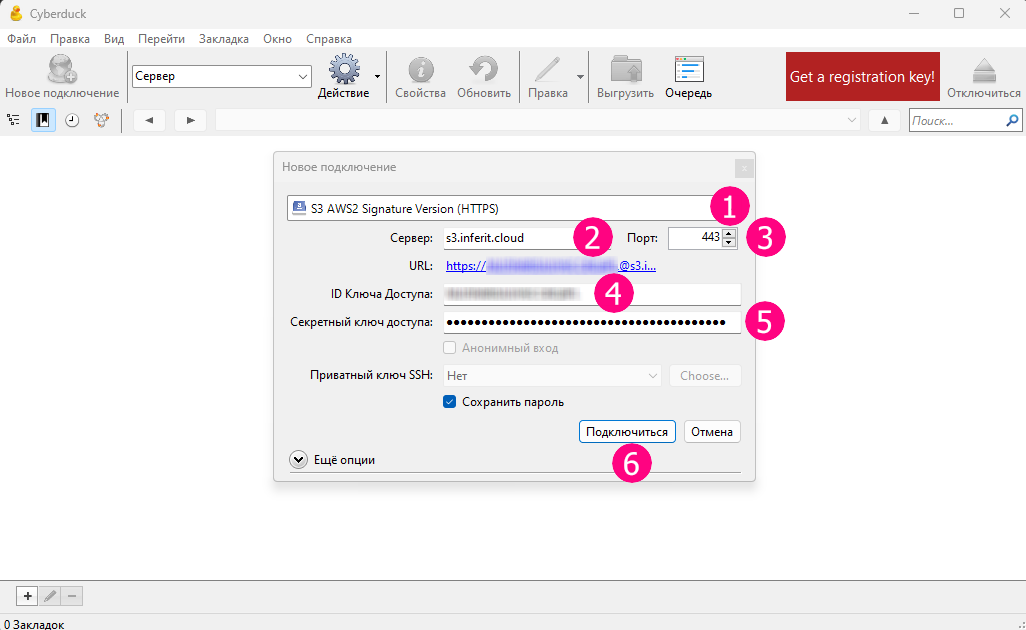Screen dimensions: 1026x630
Task: Click the Выгрузить upload folder icon
Action: tap(626, 69)
